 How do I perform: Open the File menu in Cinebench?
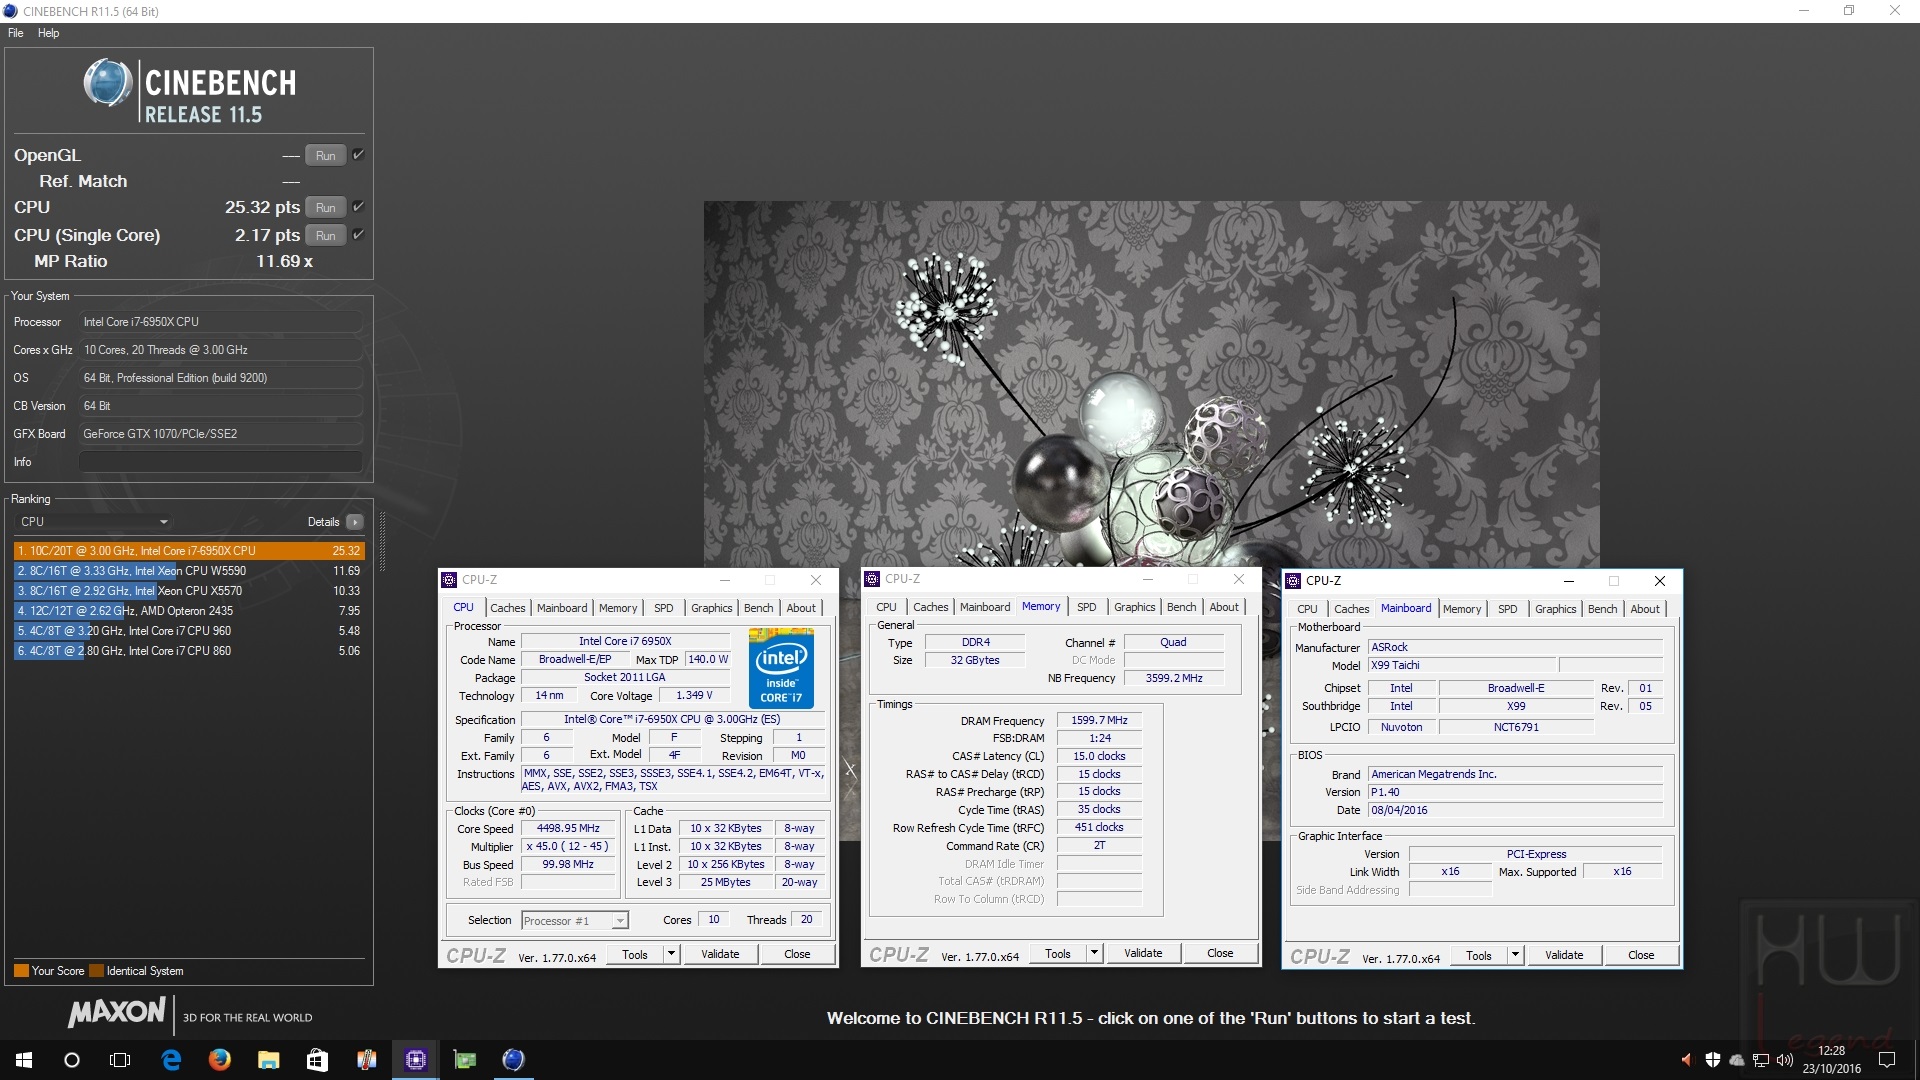click(15, 33)
